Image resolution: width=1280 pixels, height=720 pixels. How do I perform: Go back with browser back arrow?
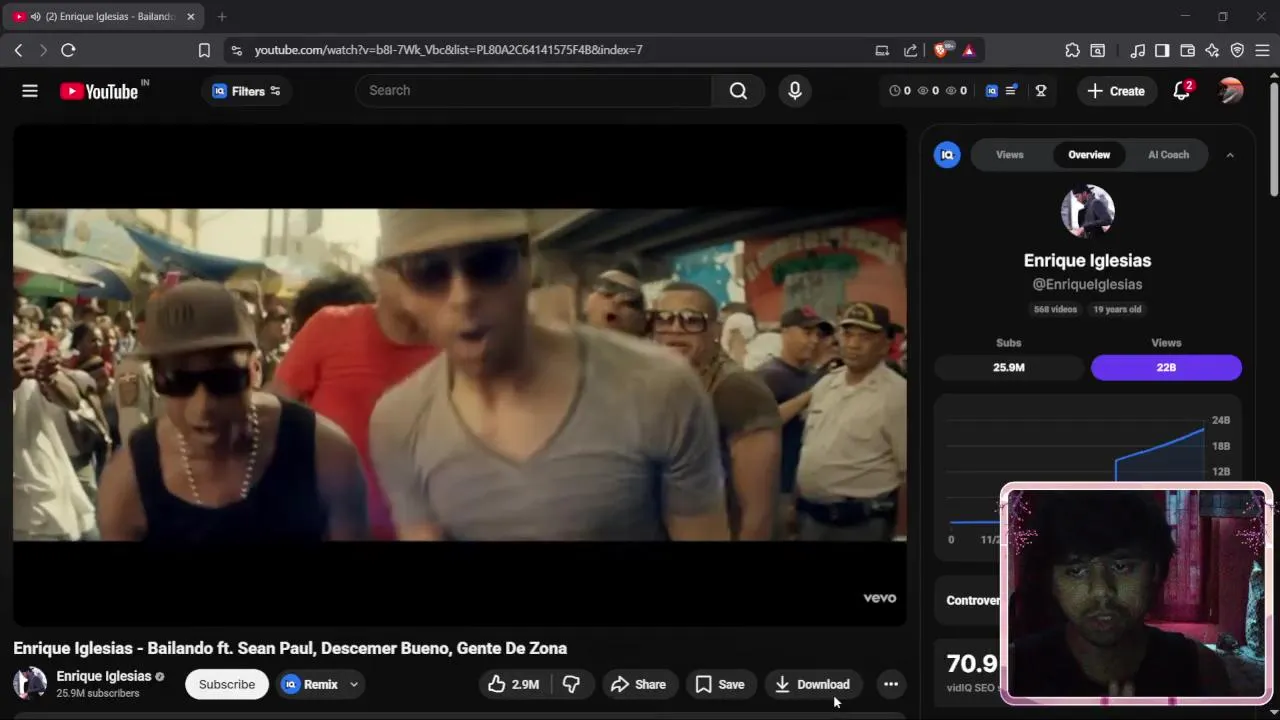click(19, 50)
